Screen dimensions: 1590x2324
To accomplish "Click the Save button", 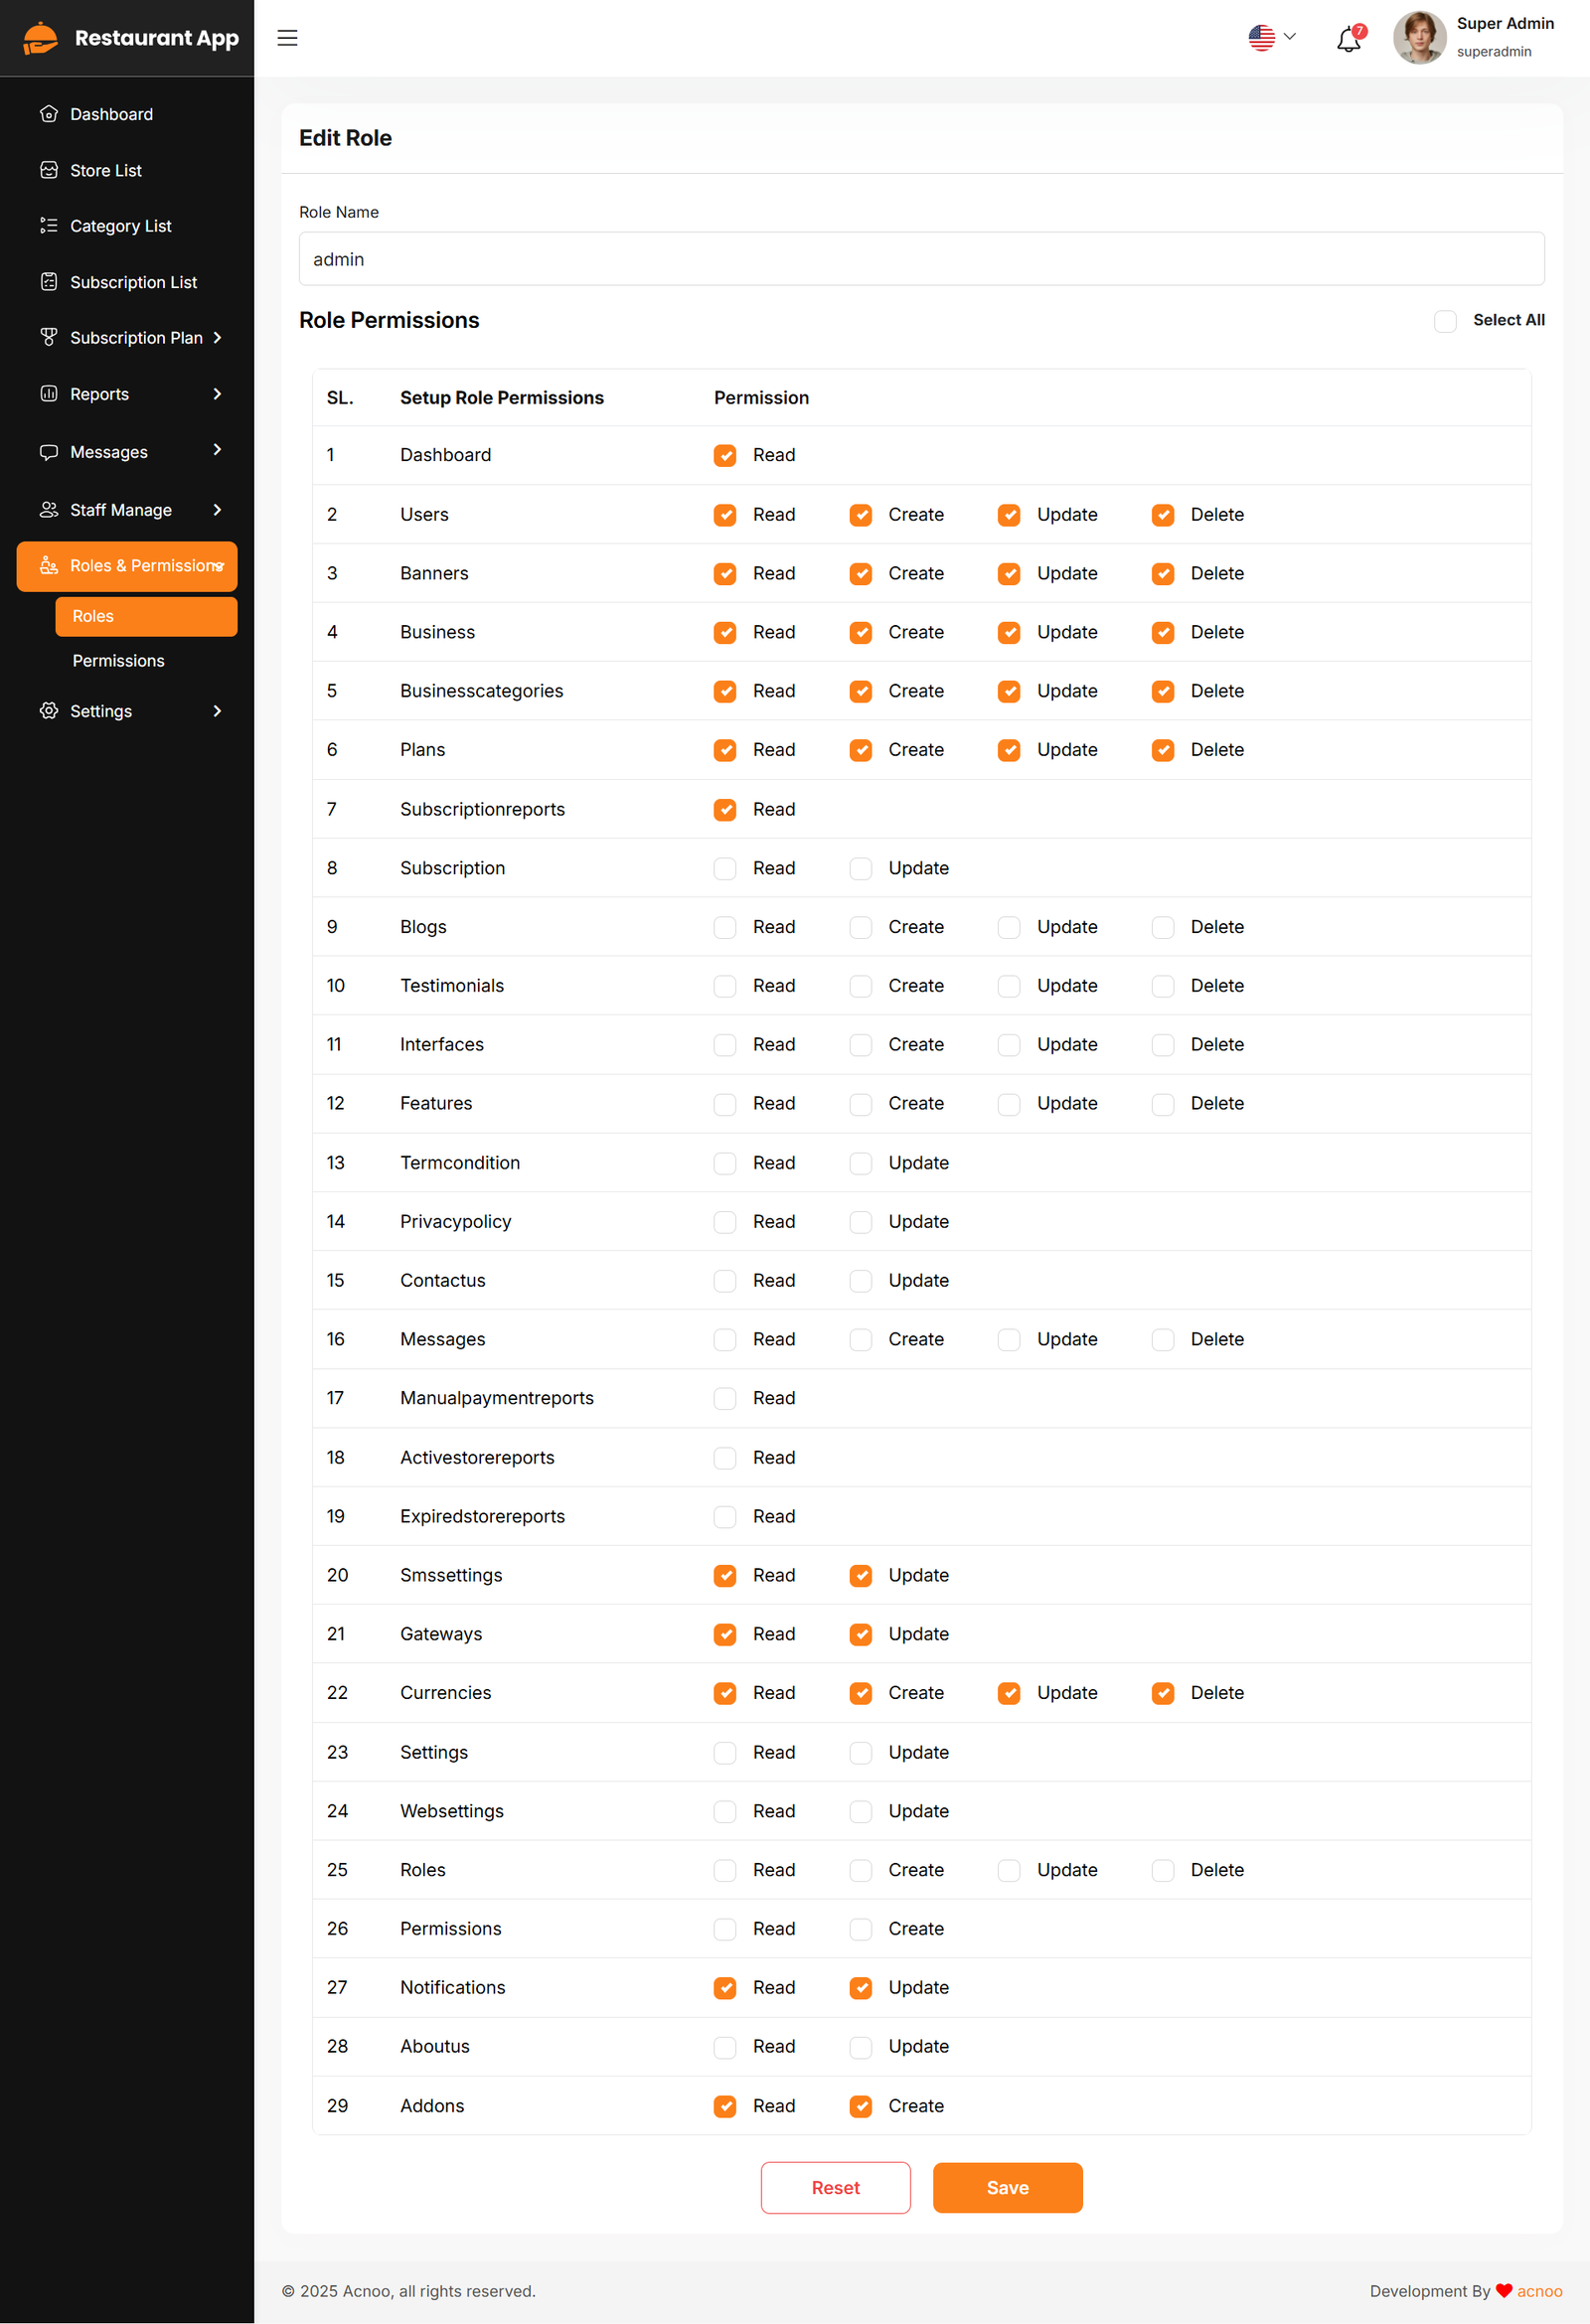I will 1007,2188.
